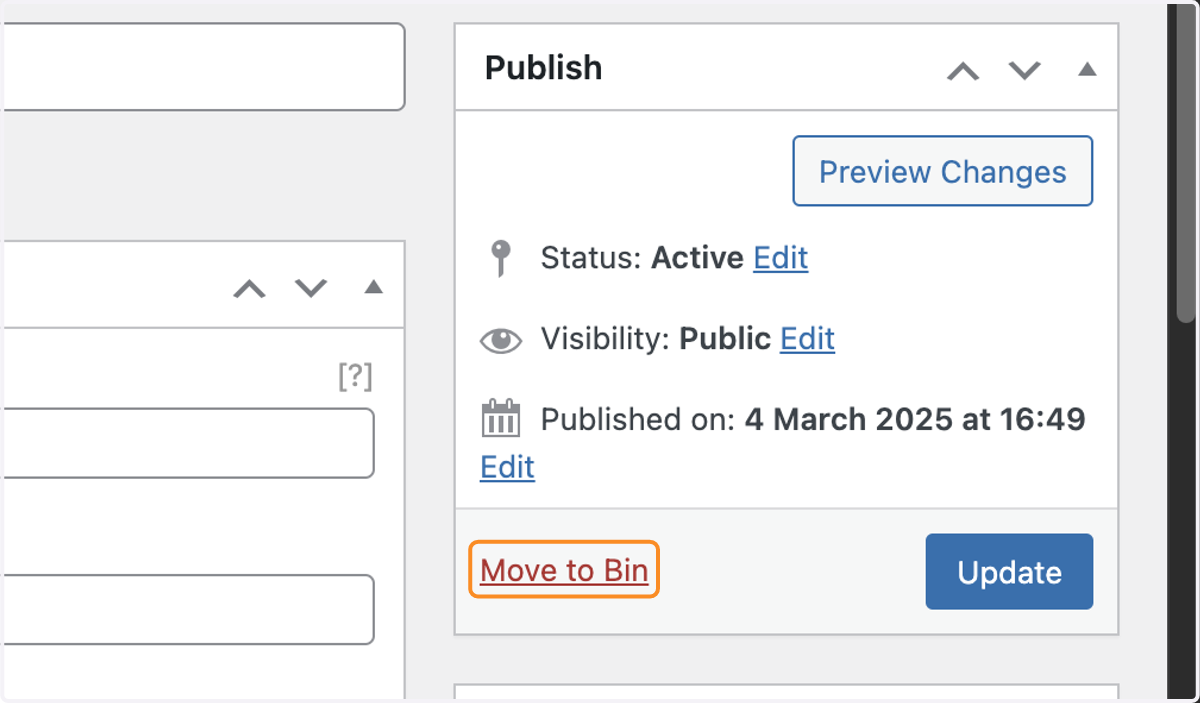Viewport: 1200px width, 703px height.
Task: Click the Publish panel heading
Action: point(544,68)
